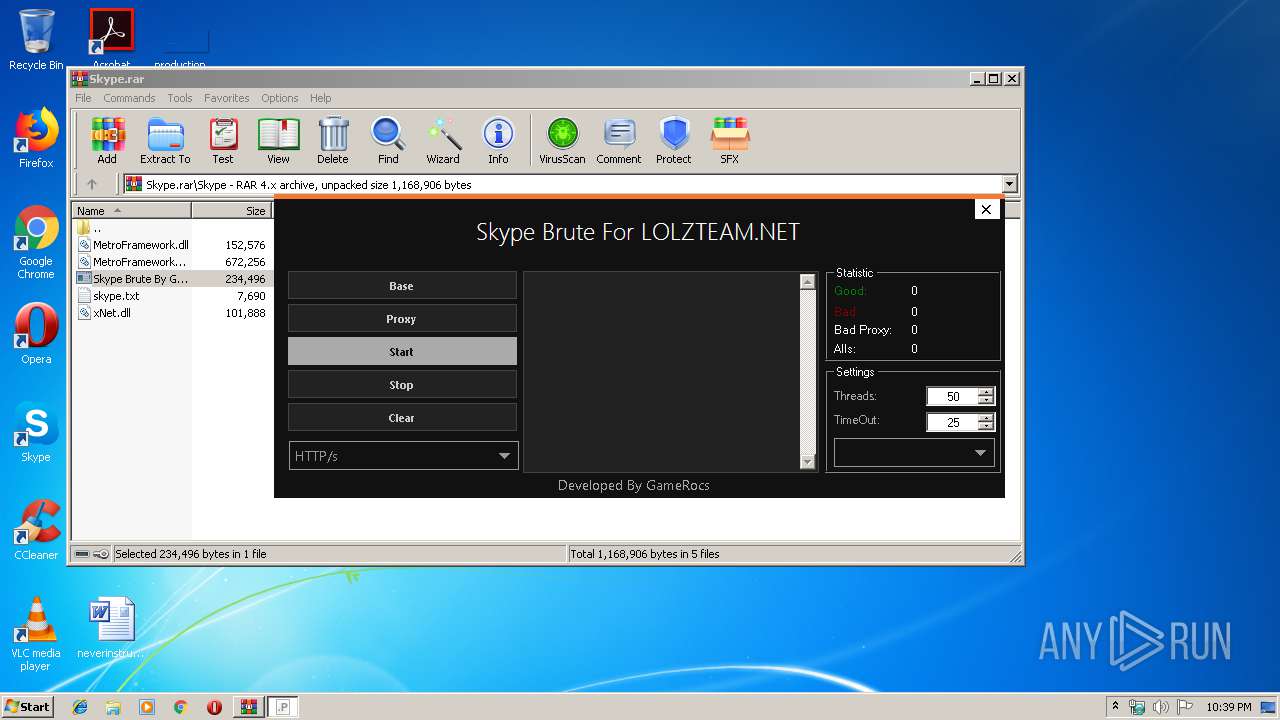Screen dimensions: 1280x720
Task: Click the Test archive icon
Action: 223,140
